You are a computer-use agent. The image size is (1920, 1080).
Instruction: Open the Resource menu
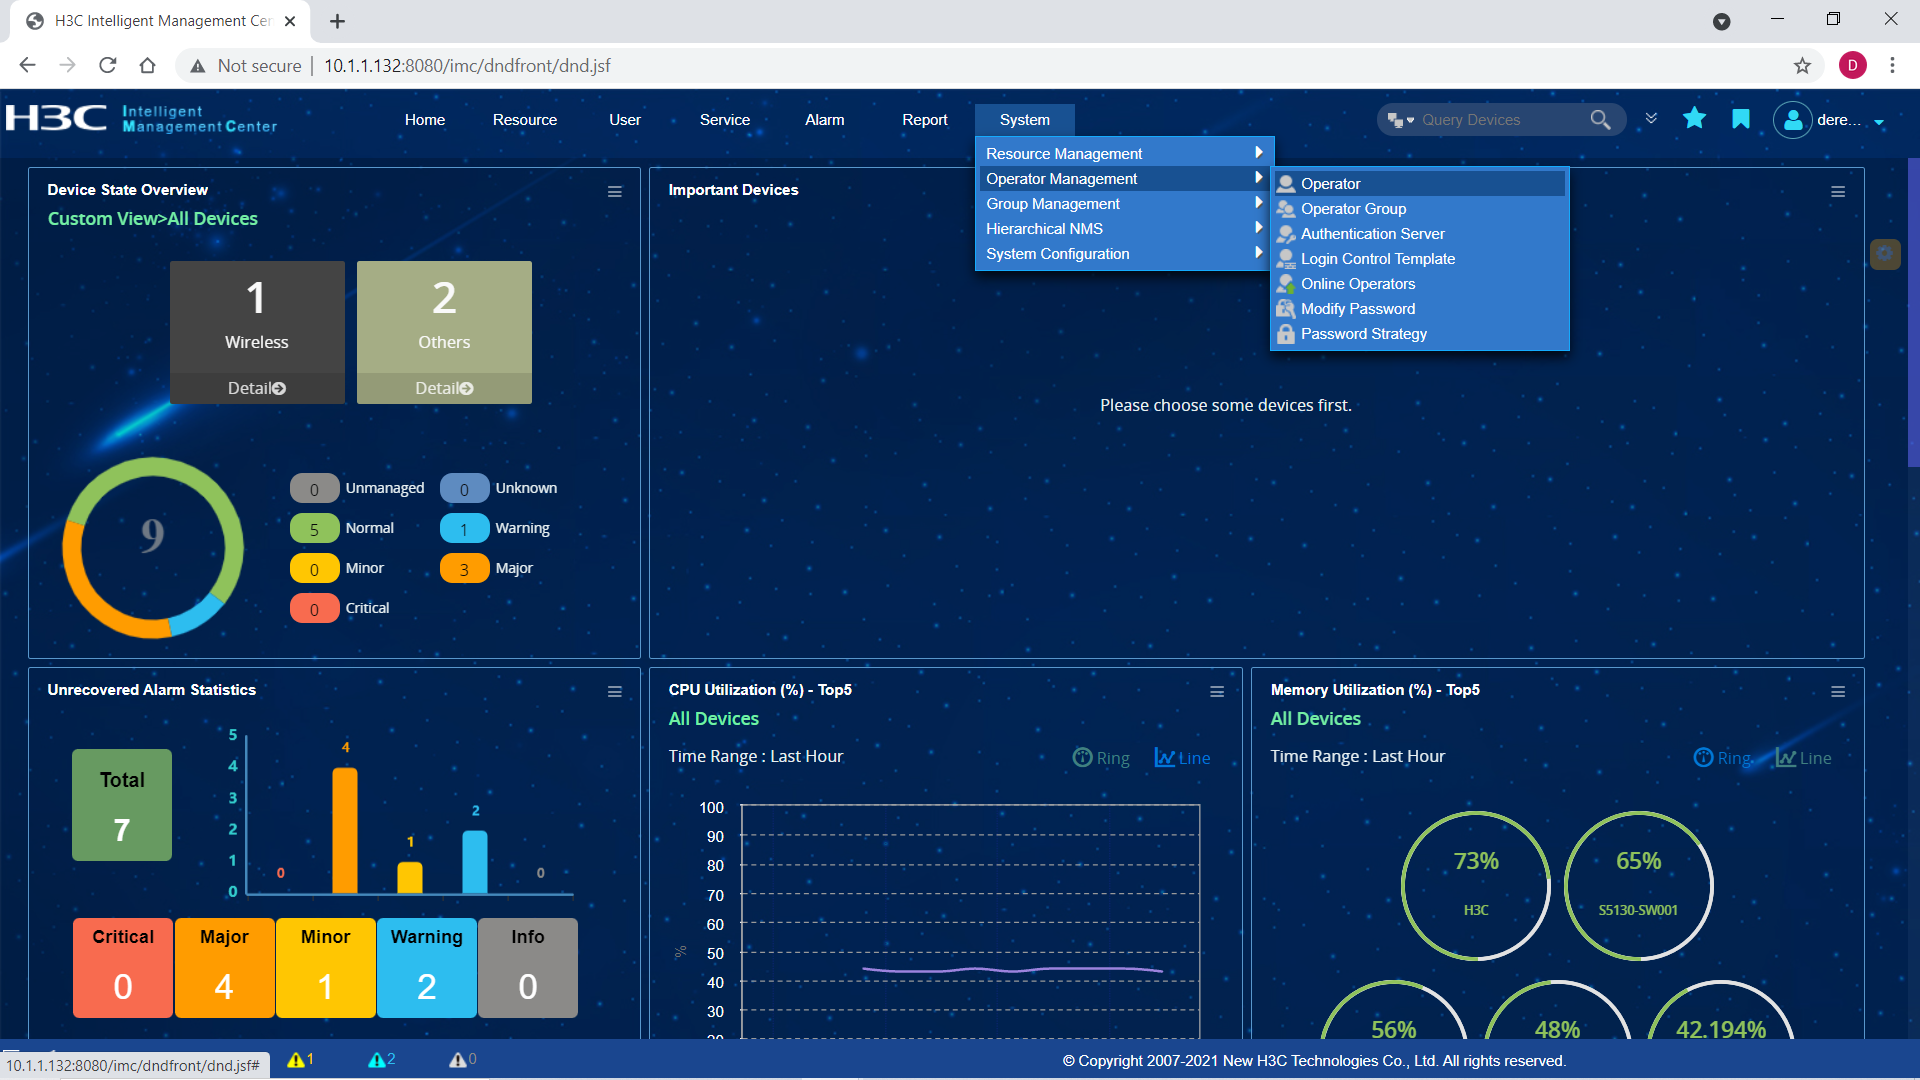(x=525, y=120)
